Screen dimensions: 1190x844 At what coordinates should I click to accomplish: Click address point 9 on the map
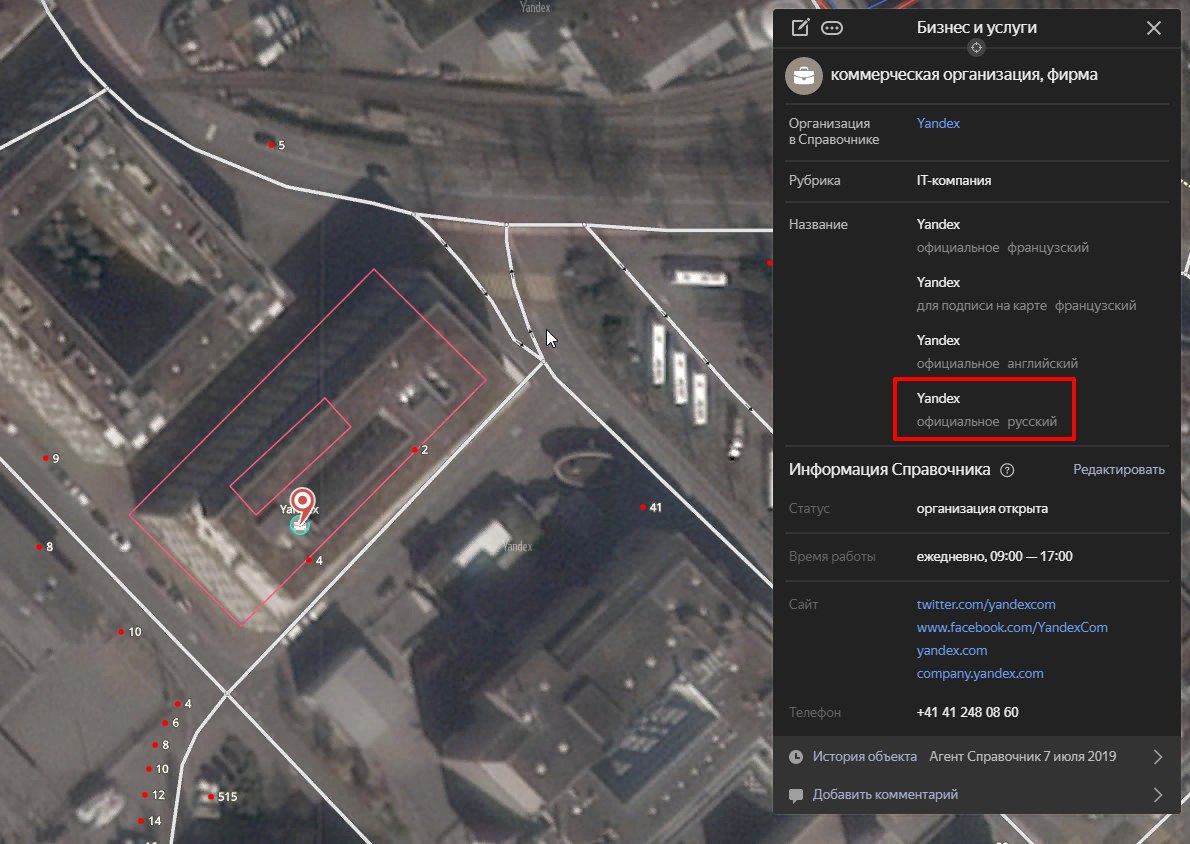coord(46,458)
